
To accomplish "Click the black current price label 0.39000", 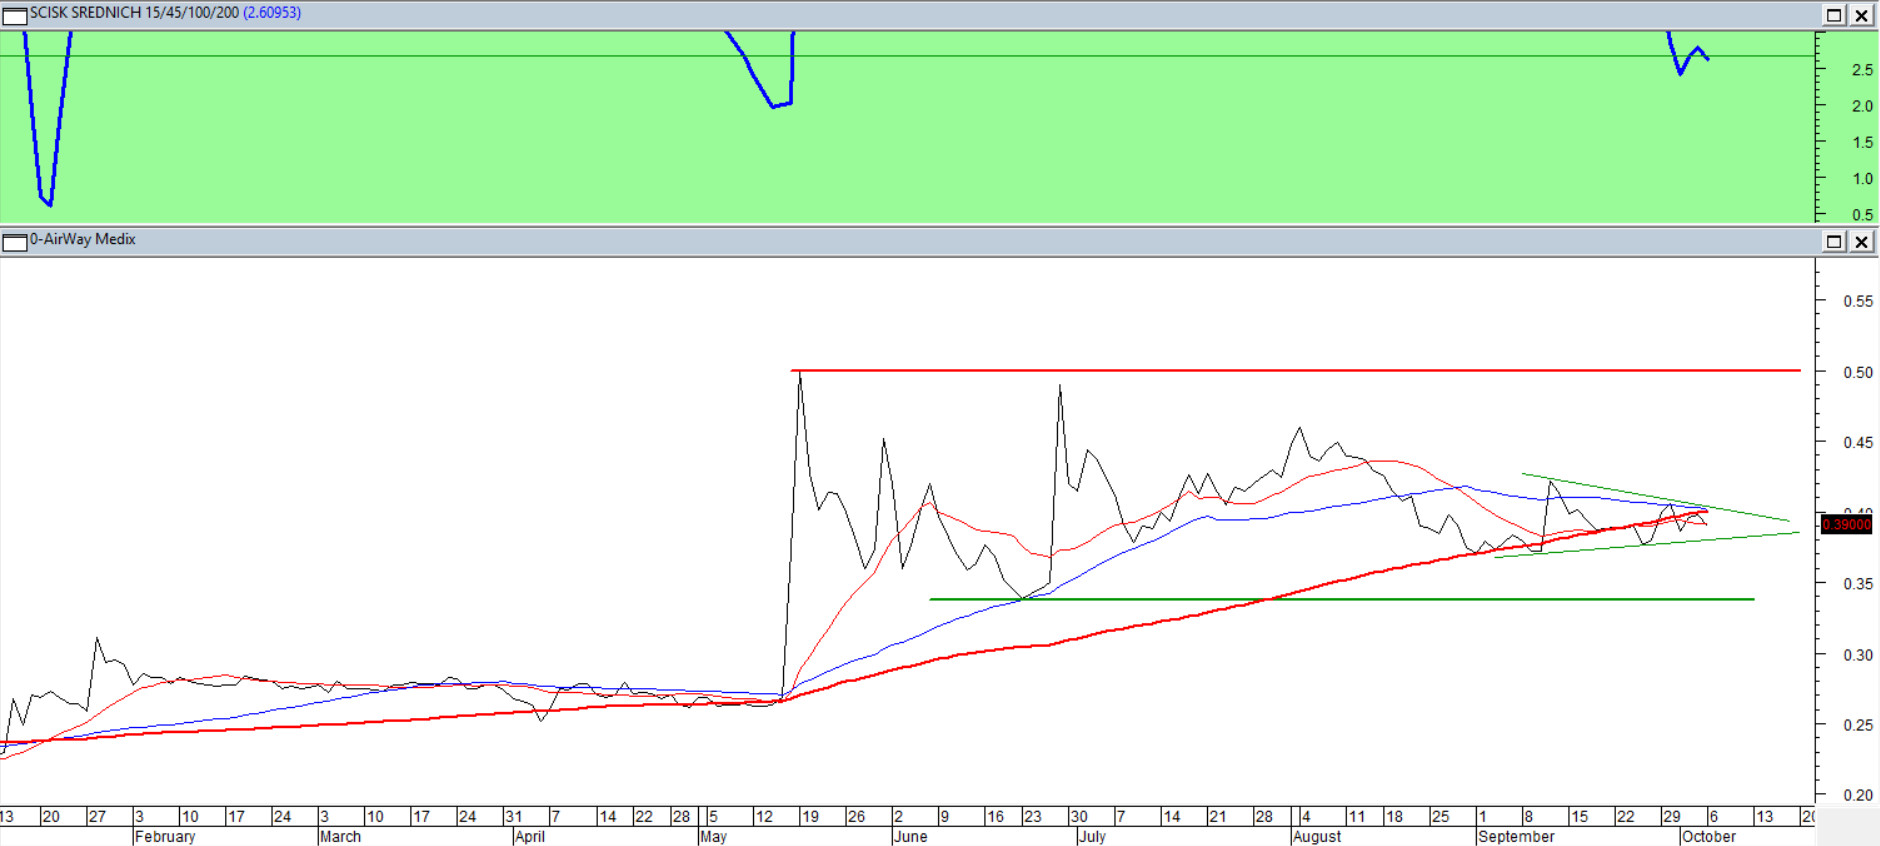I will (1846, 525).
